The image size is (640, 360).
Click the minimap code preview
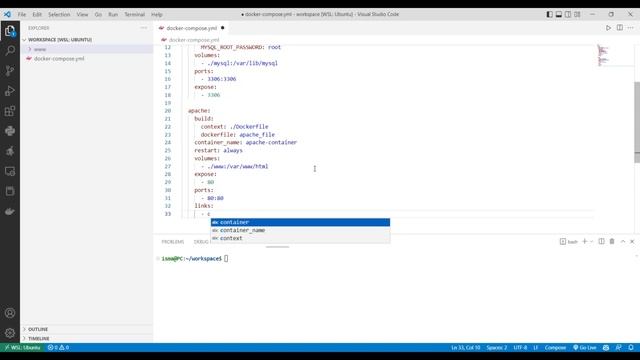603,56
